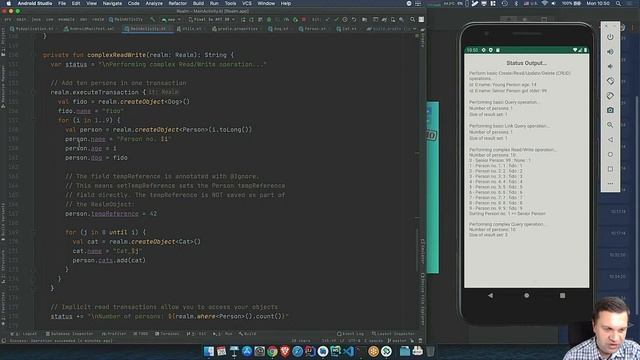Click the emulator zoom magnifier icon
Screen dimensions: 640x360
[x=610, y=125]
